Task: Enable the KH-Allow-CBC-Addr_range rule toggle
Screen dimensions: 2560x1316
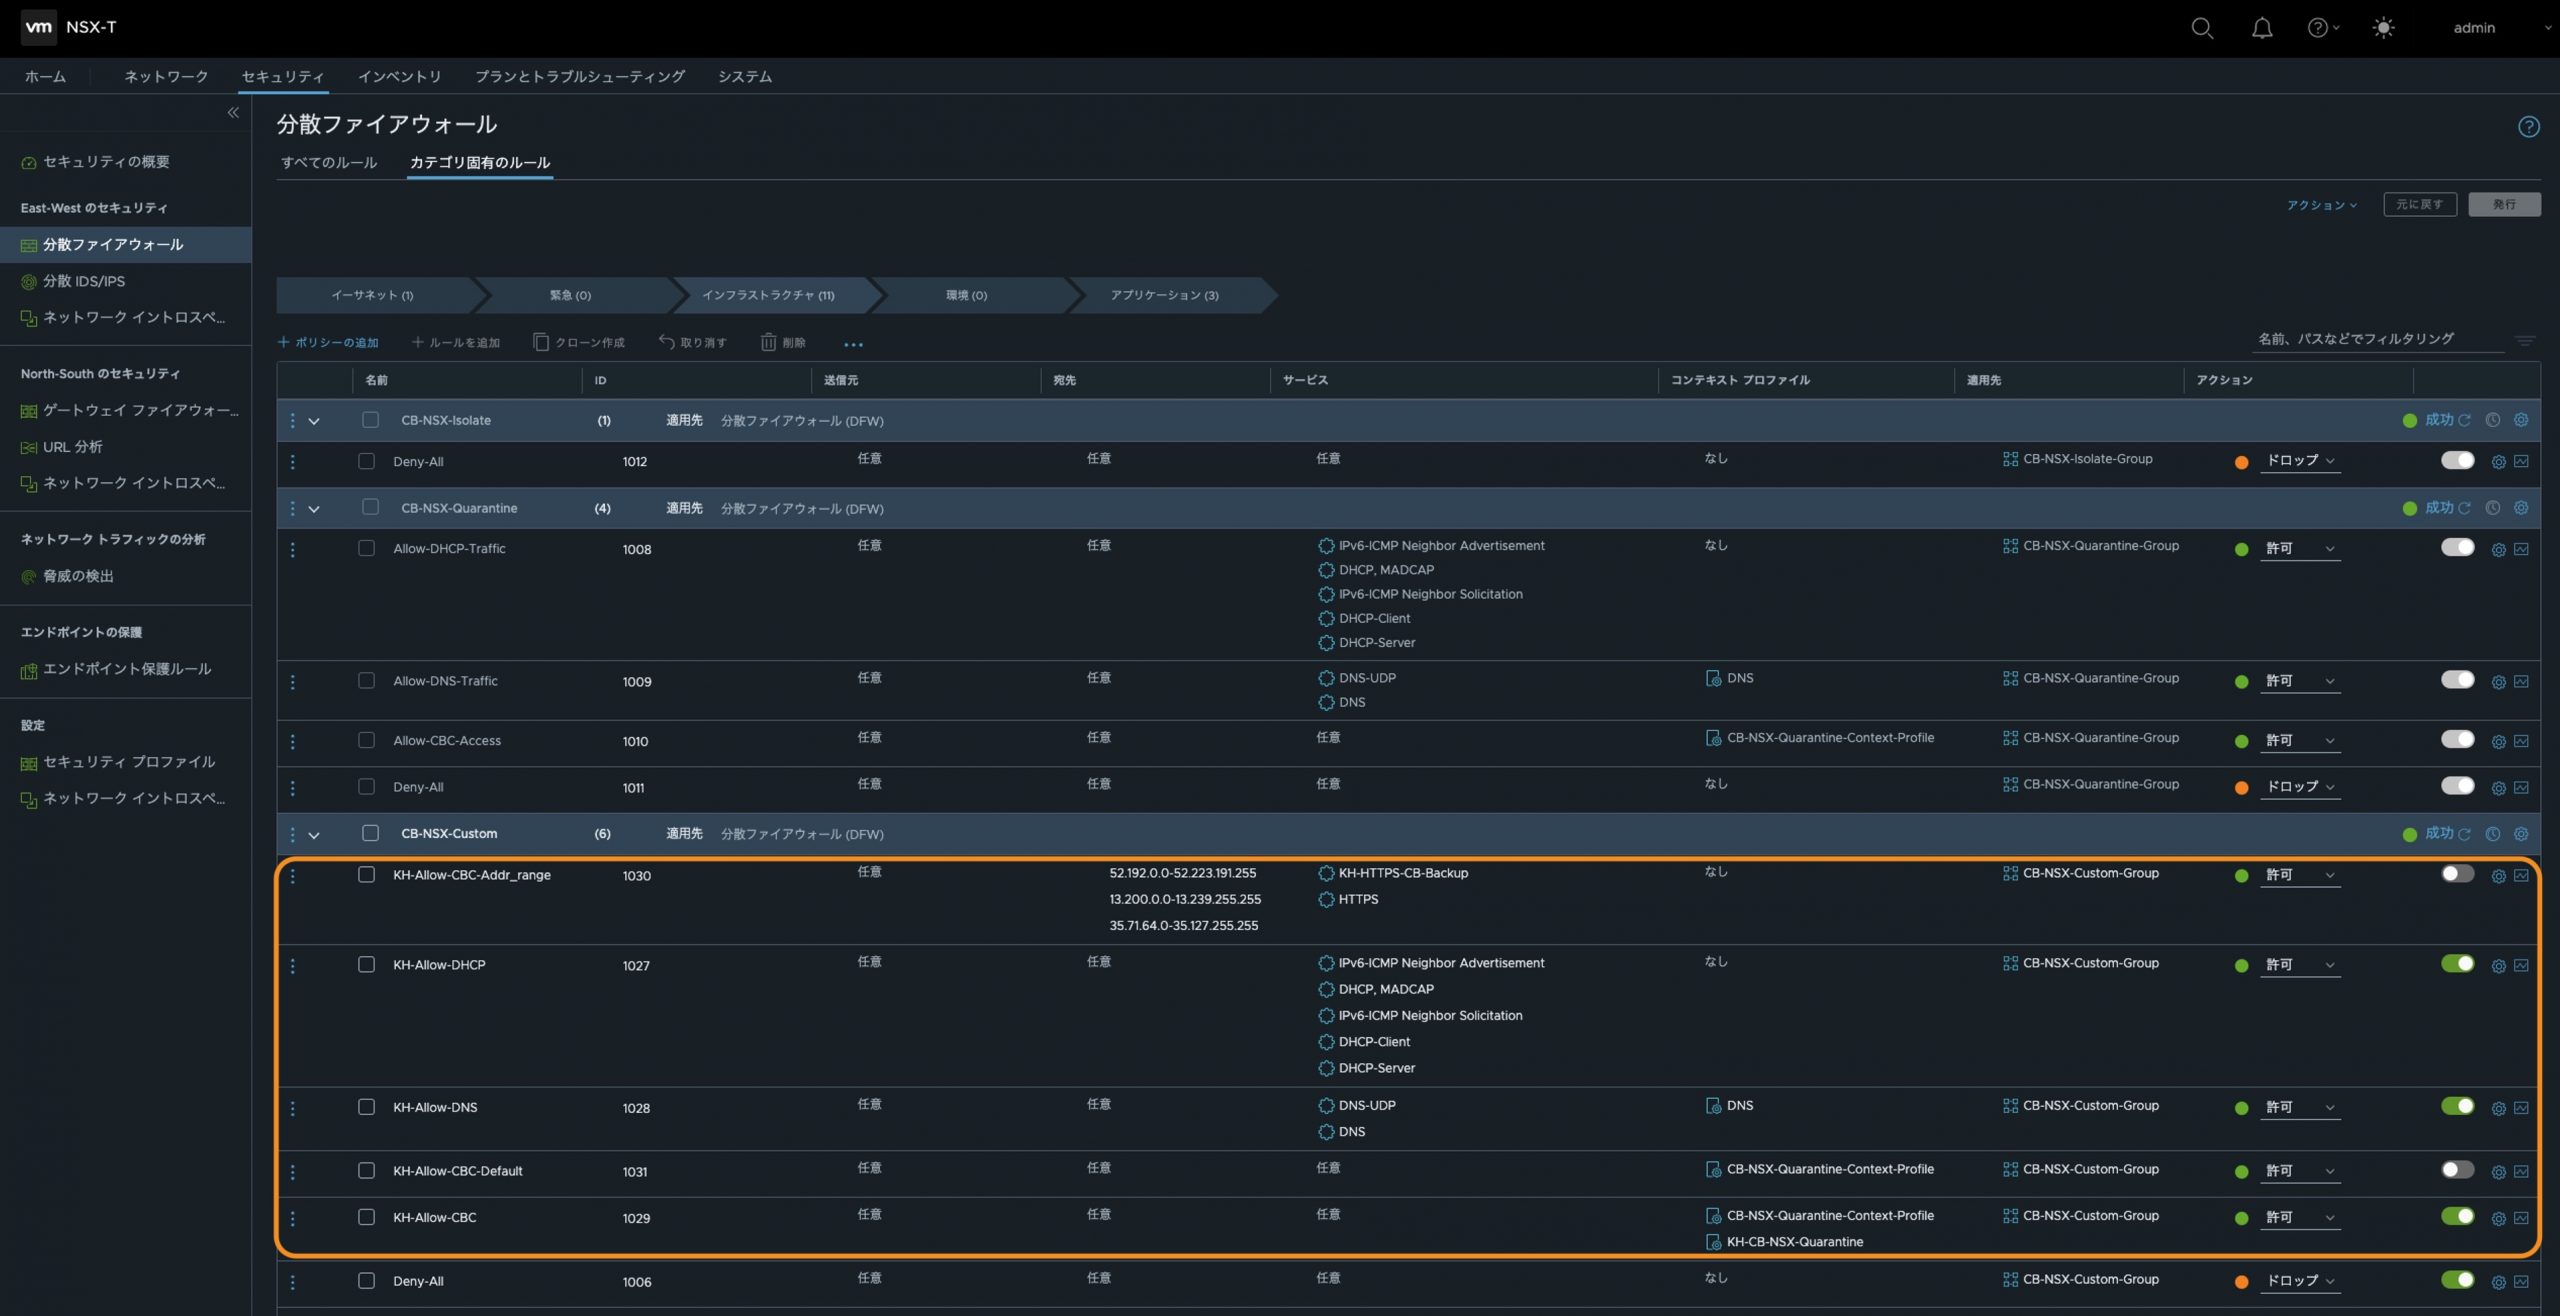Action: pyautogui.click(x=2456, y=874)
